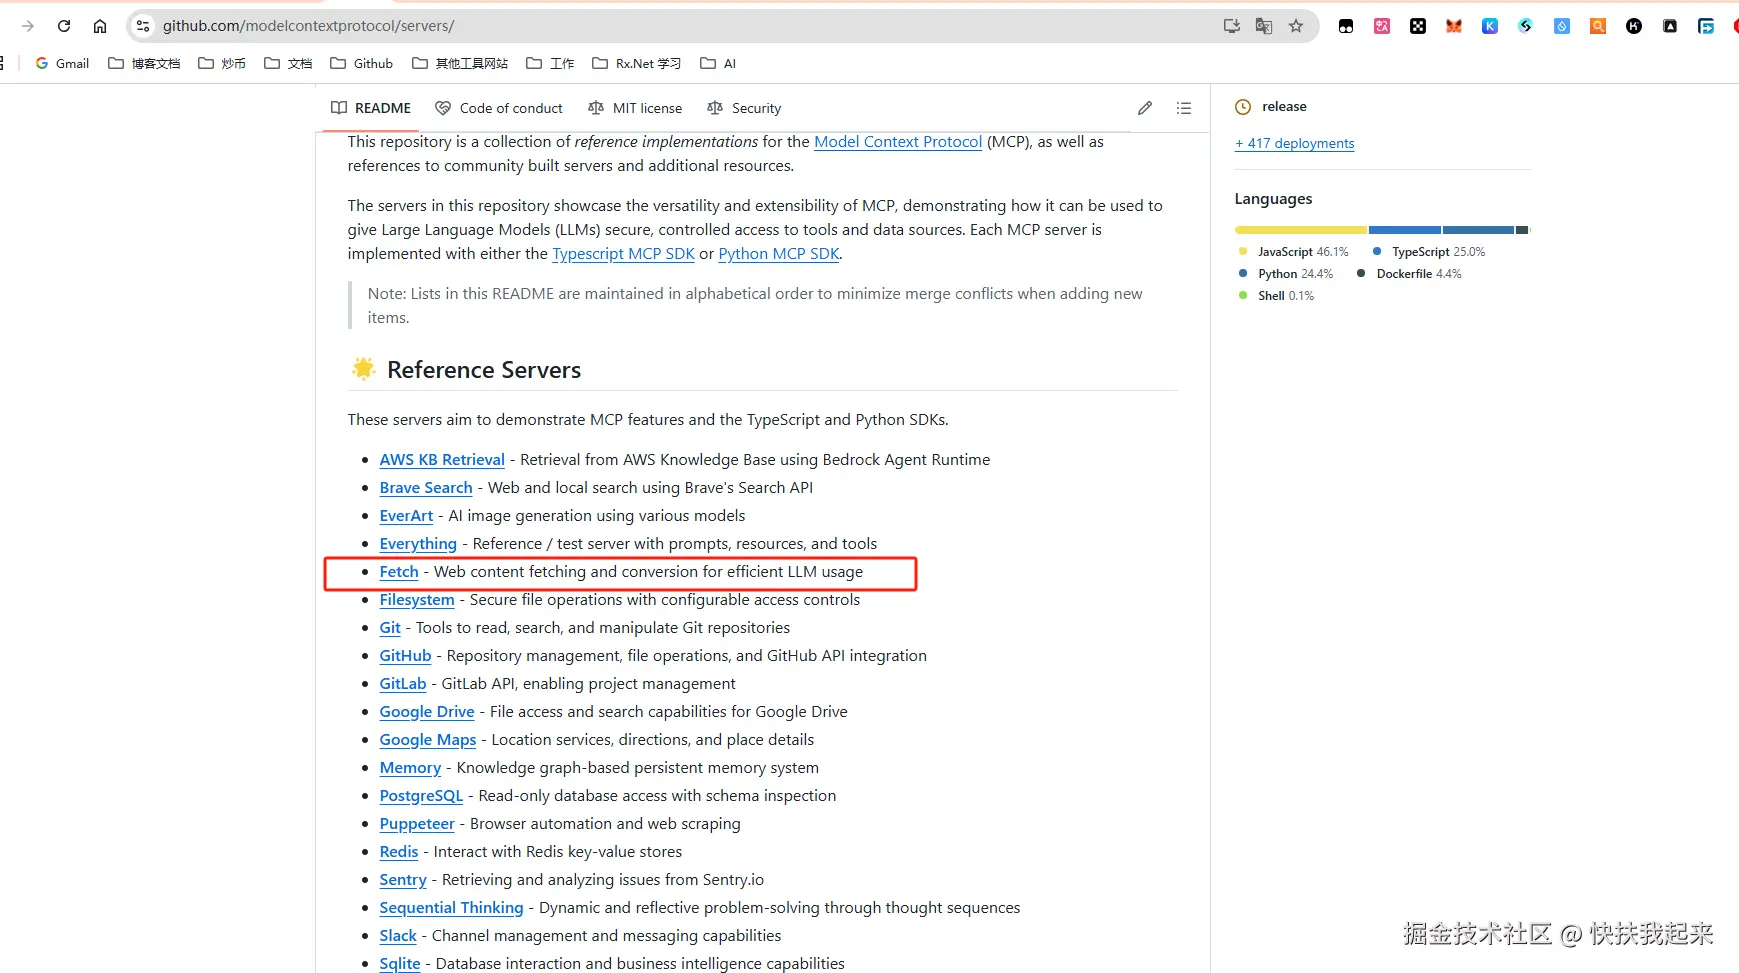This screenshot has width=1739, height=973.
Task: Open the Filesystem server link
Action: 417,600
